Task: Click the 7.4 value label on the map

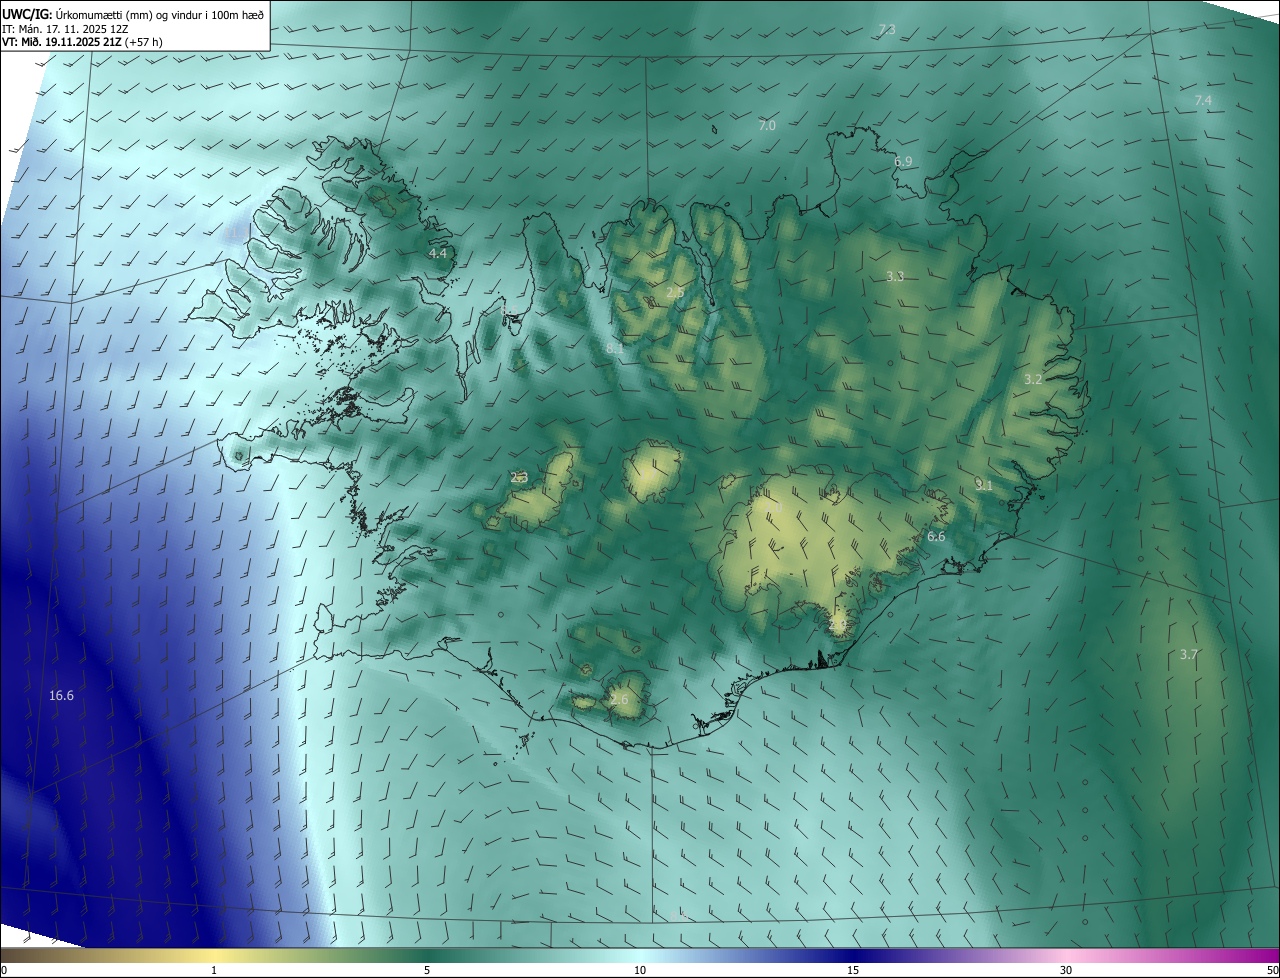Action: click(x=1203, y=101)
